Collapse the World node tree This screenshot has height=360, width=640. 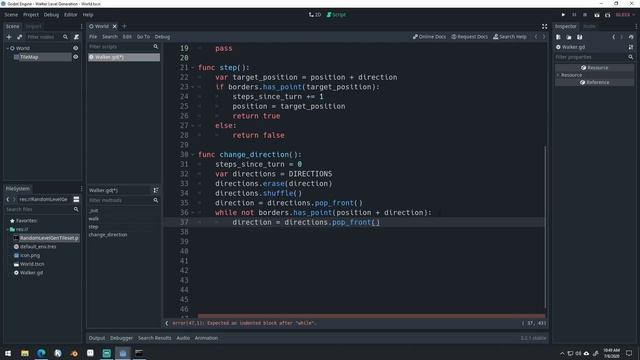(7, 48)
